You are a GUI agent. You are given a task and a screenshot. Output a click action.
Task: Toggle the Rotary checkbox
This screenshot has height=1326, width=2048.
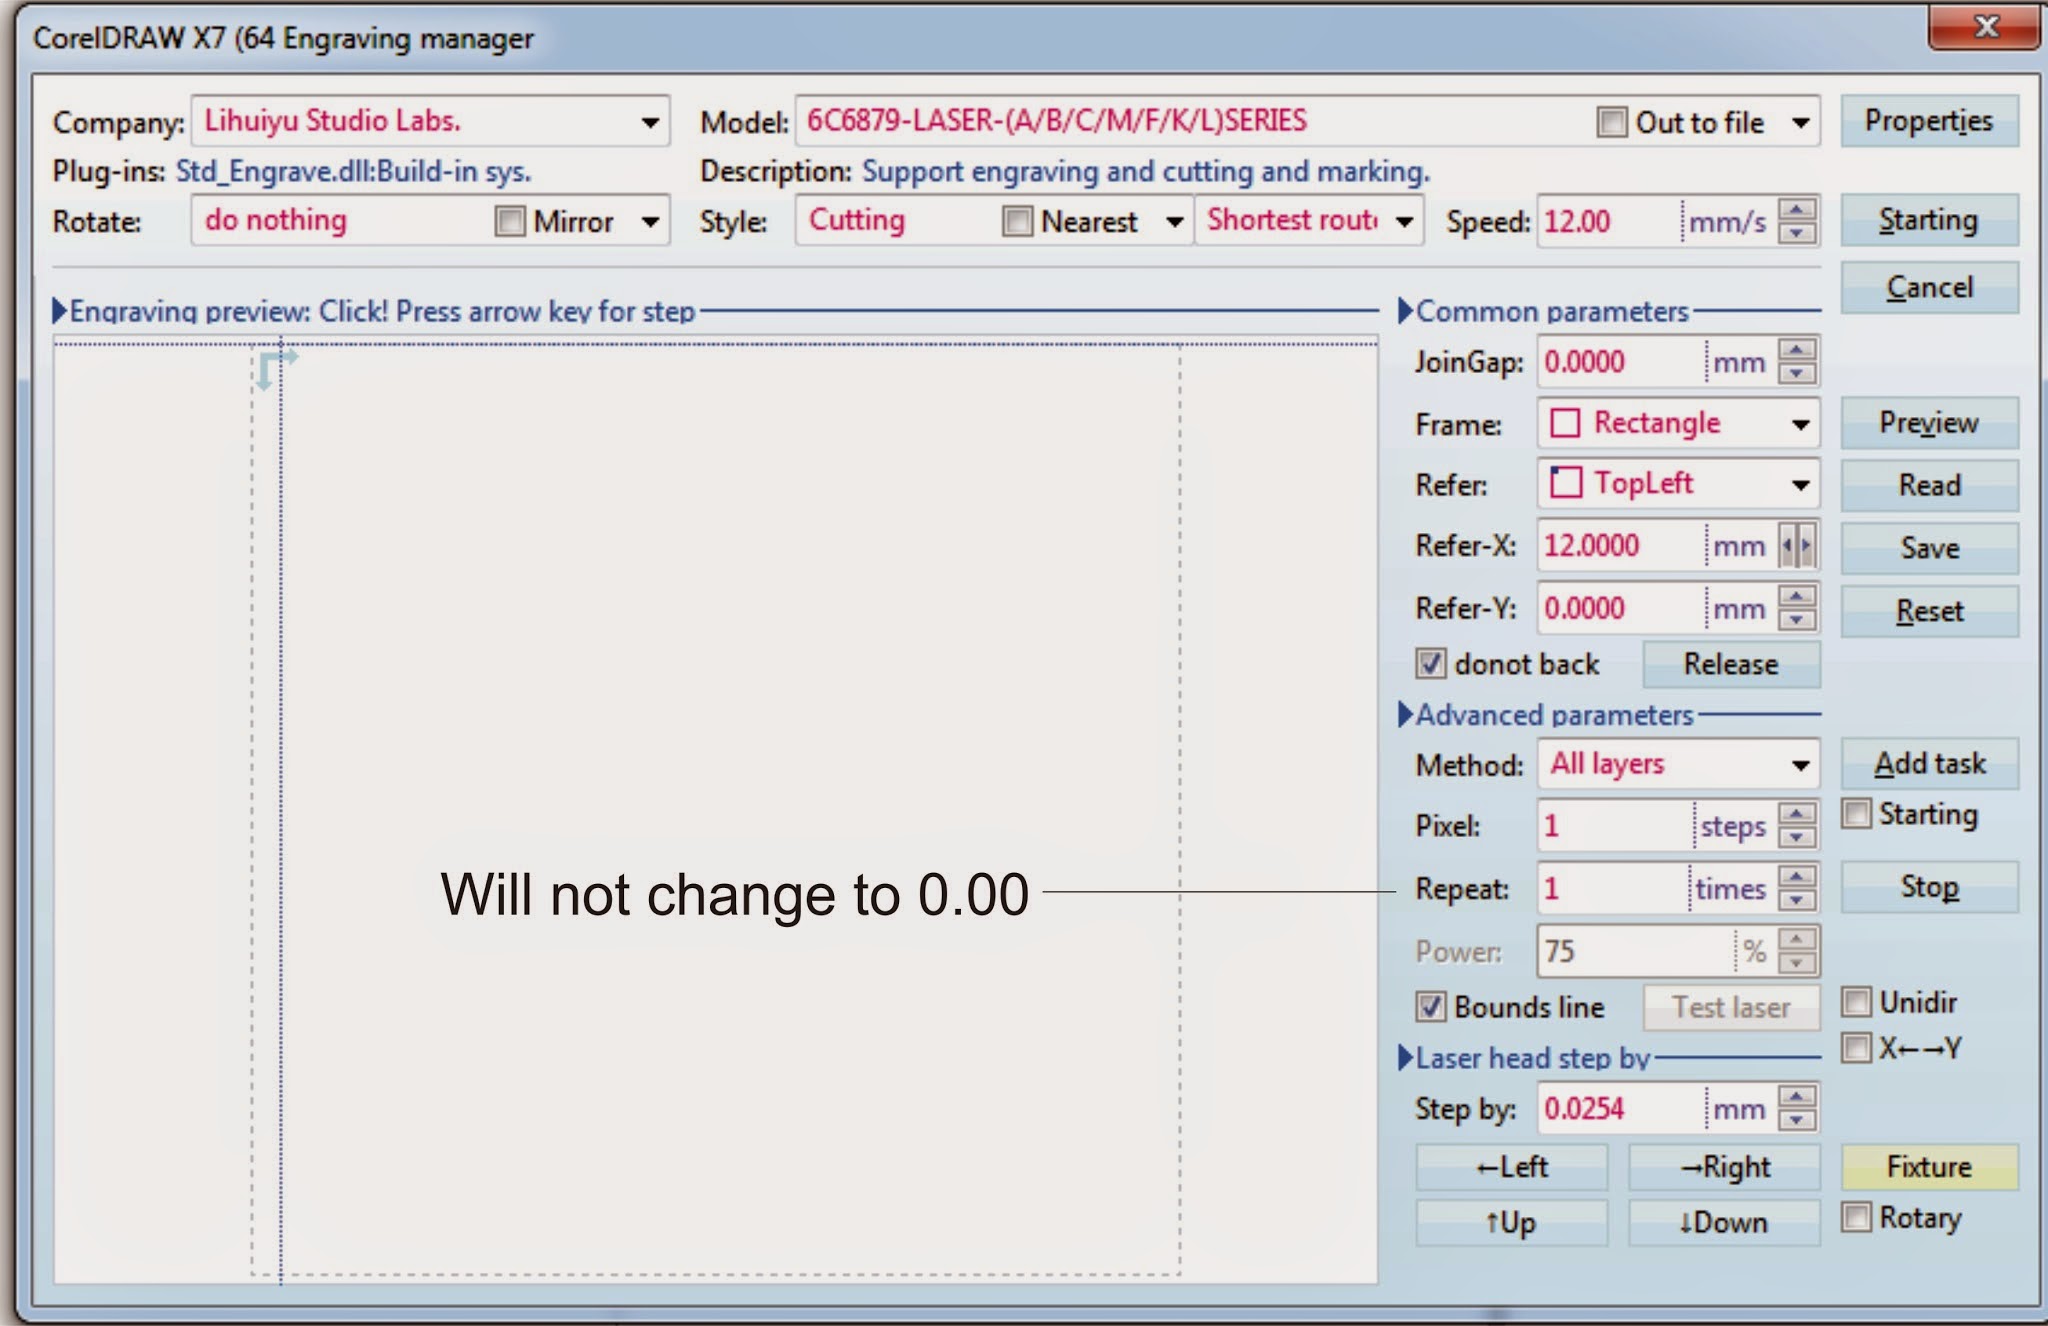point(1856,1217)
